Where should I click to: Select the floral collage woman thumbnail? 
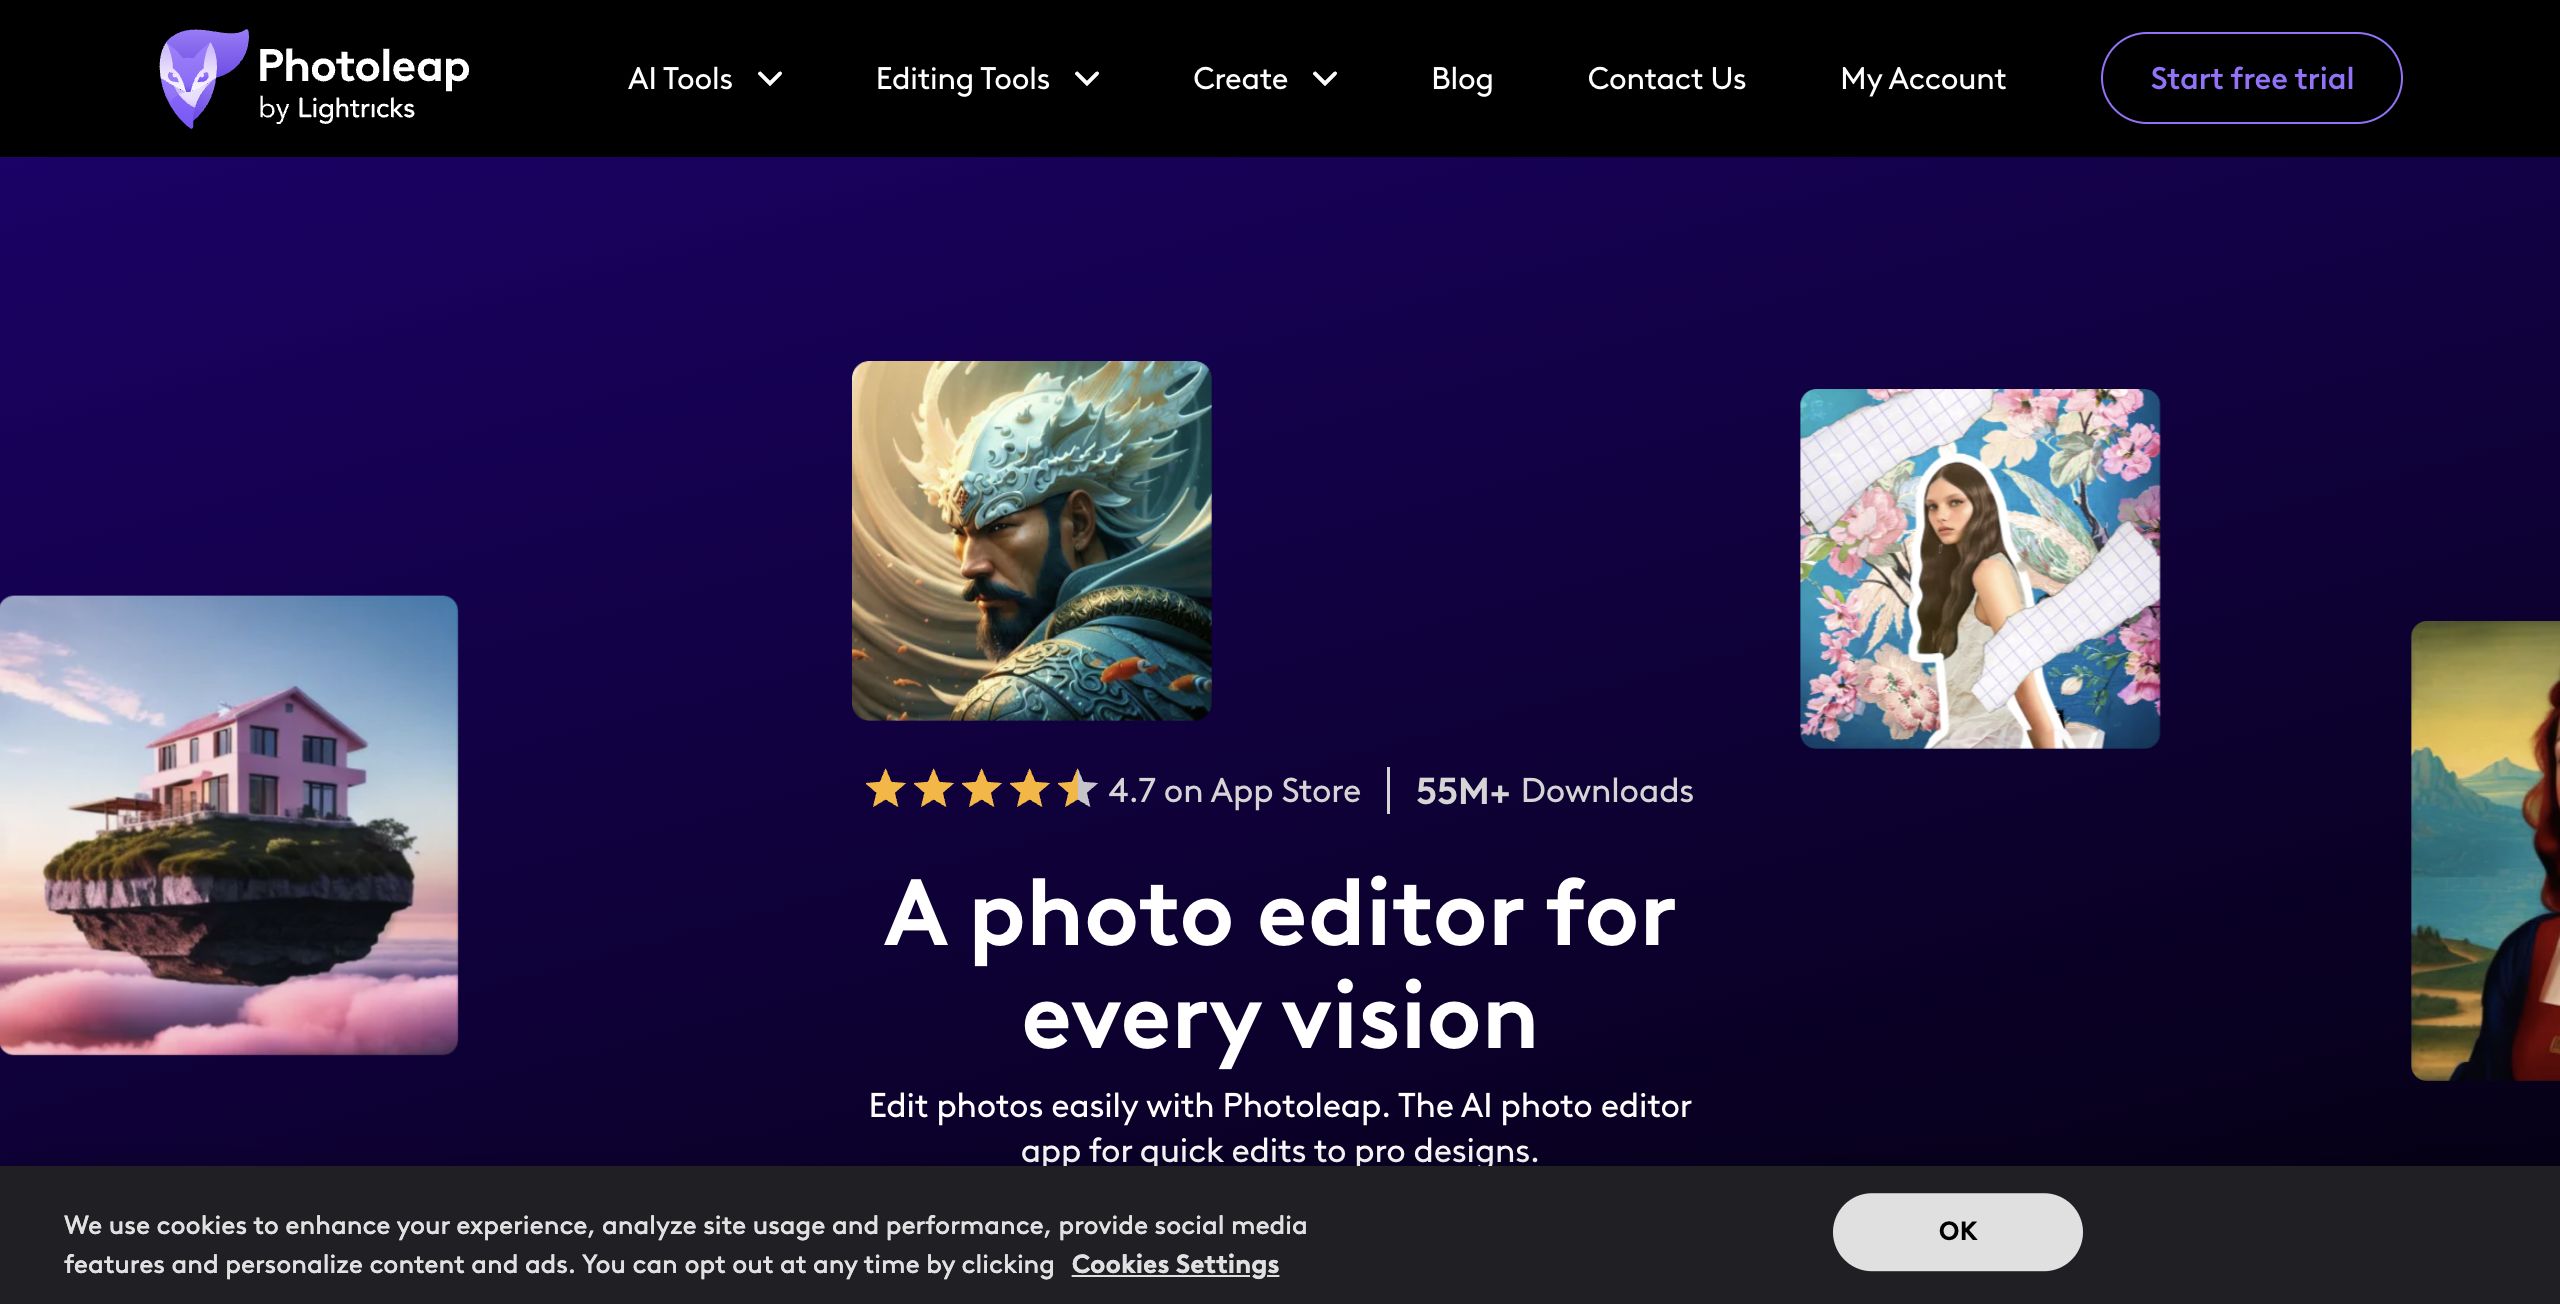[x=1980, y=568]
